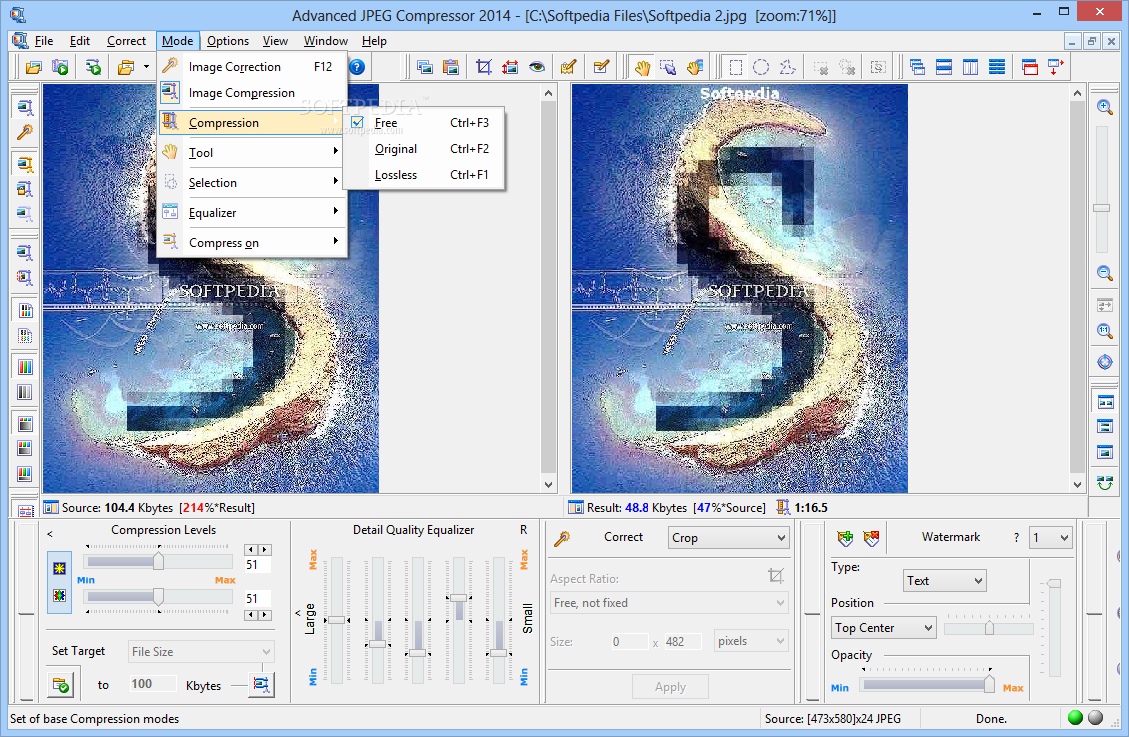
Task: Click the target size field showing 100
Action: [152, 684]
